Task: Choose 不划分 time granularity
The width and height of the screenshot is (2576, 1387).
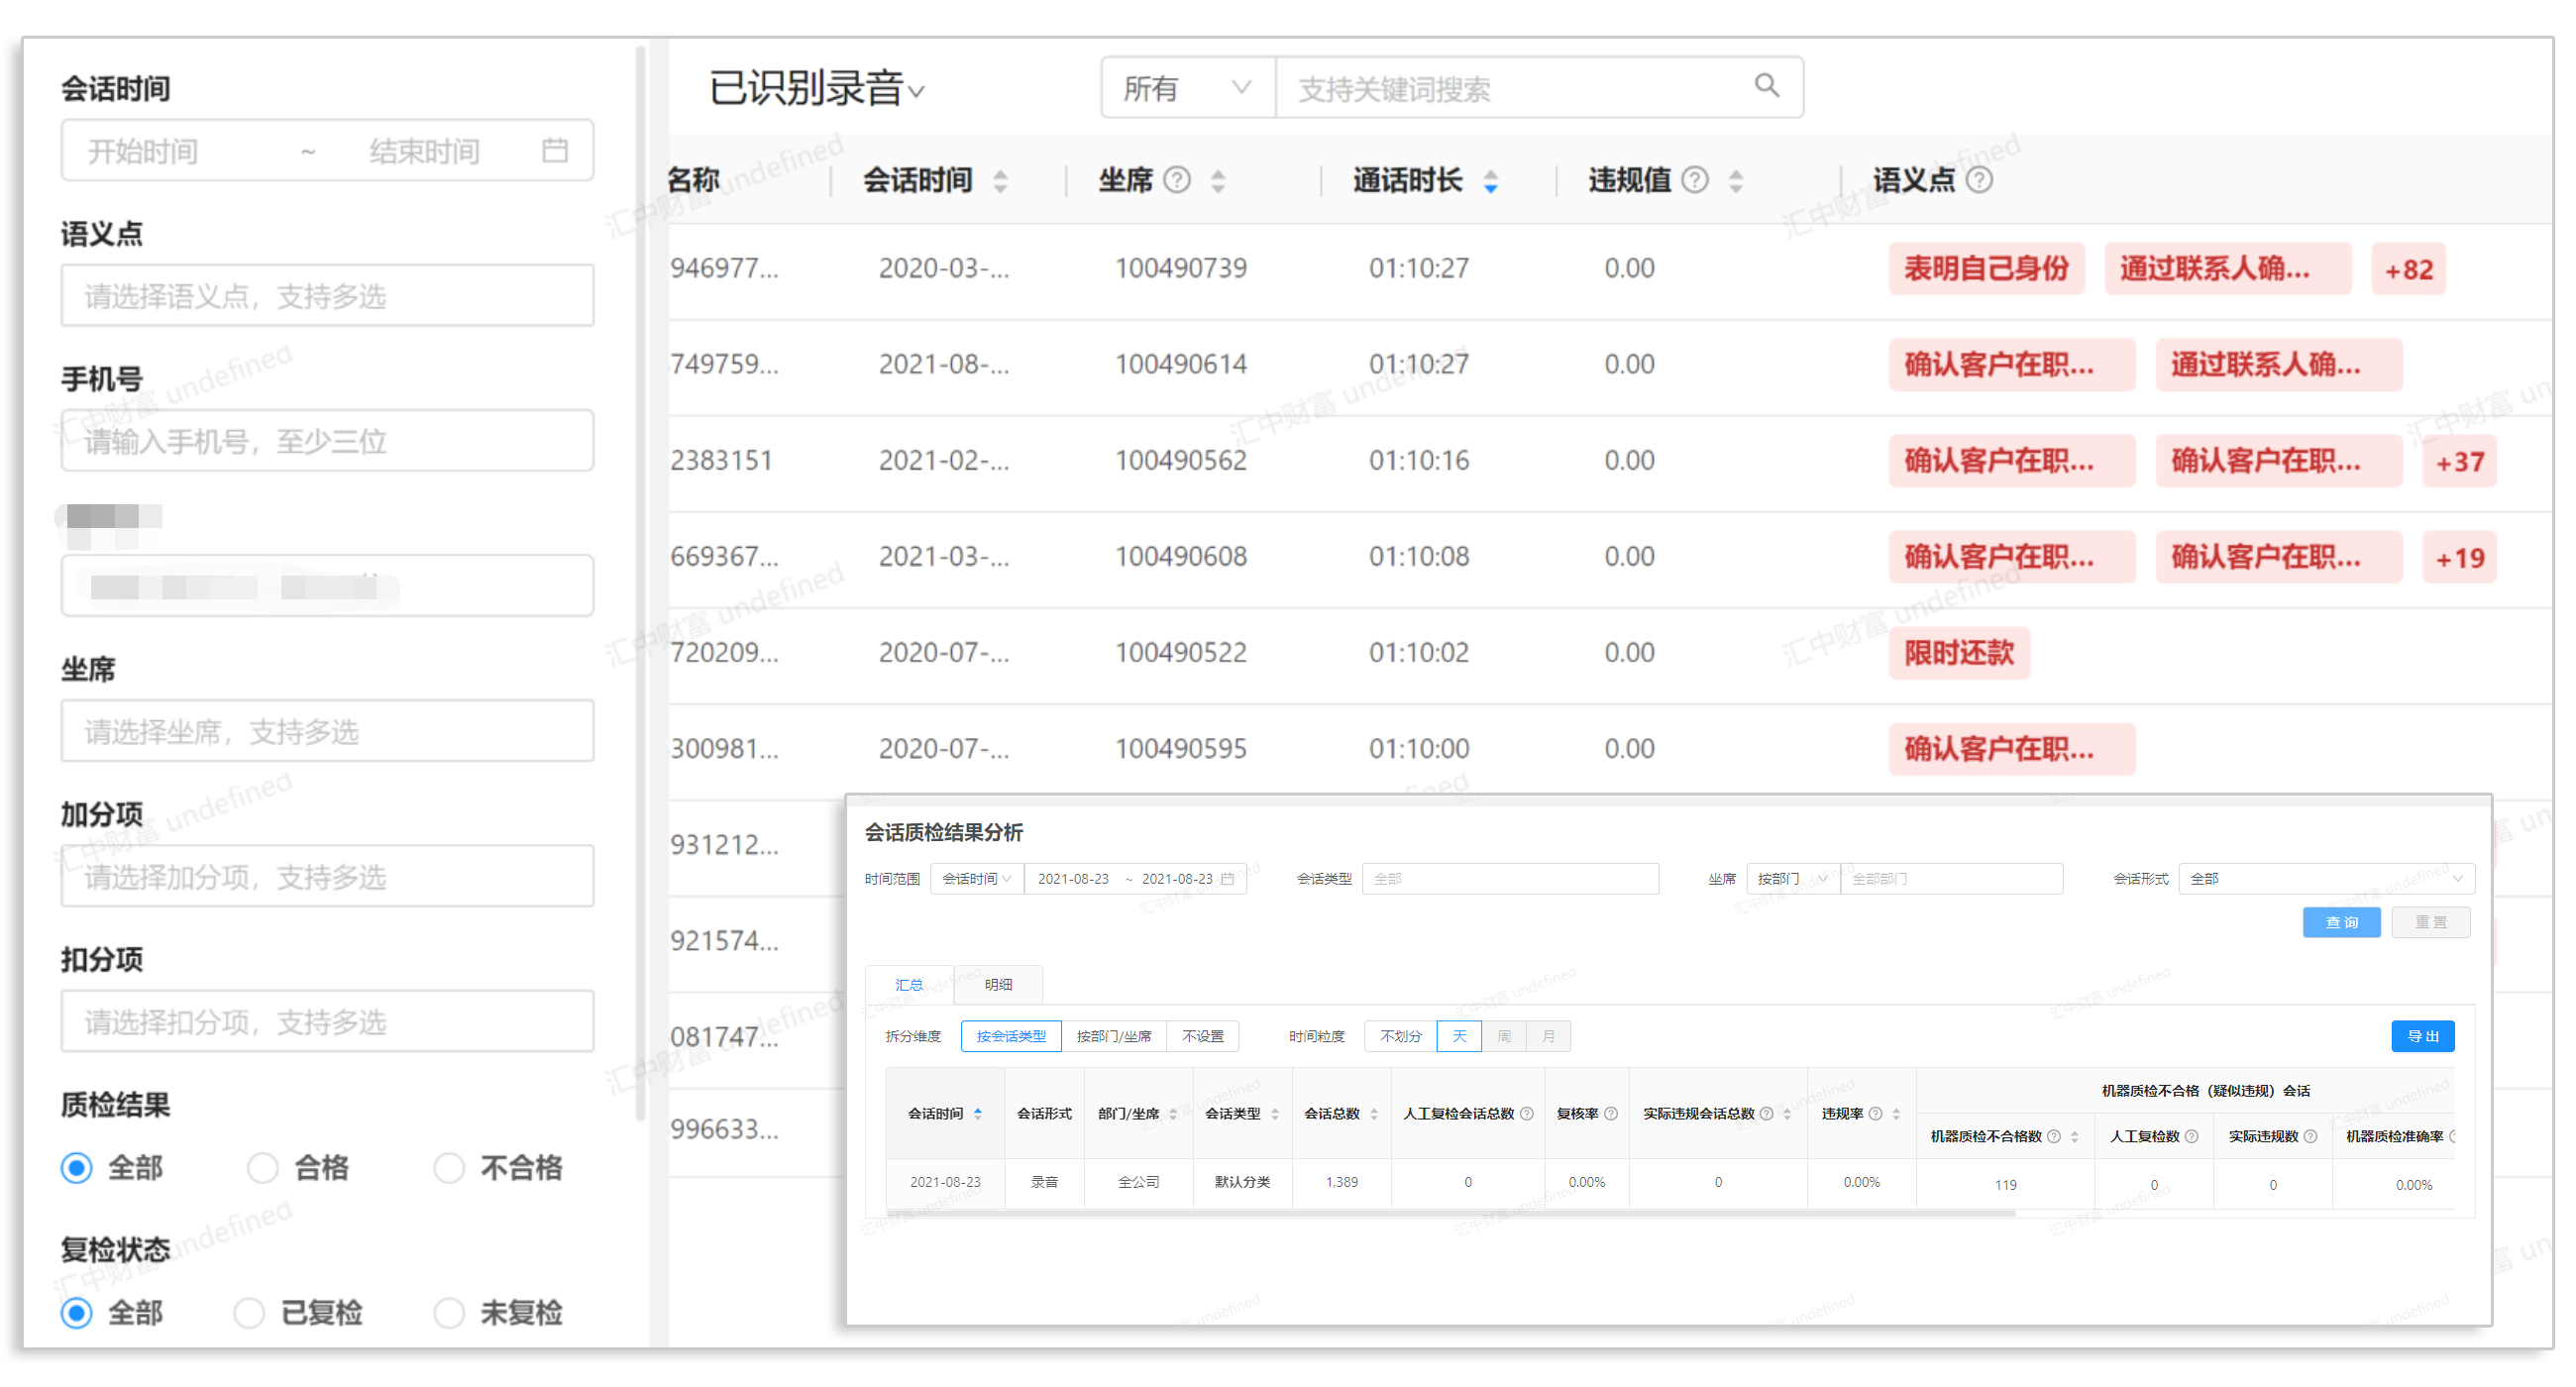Action: [1400, 1036]
